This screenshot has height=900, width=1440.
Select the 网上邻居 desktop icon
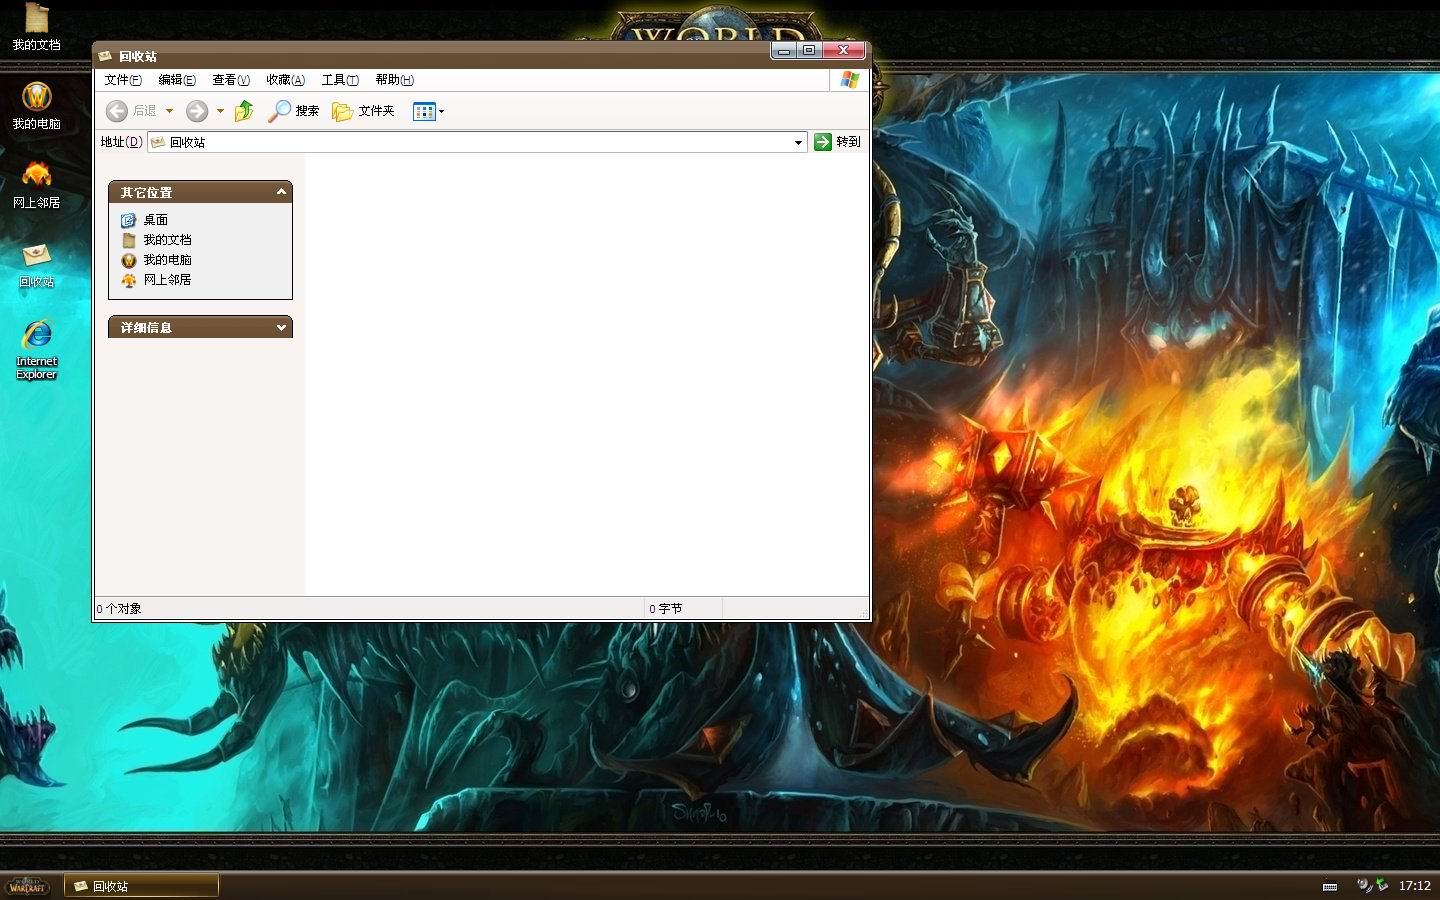[x=36, y=185]
